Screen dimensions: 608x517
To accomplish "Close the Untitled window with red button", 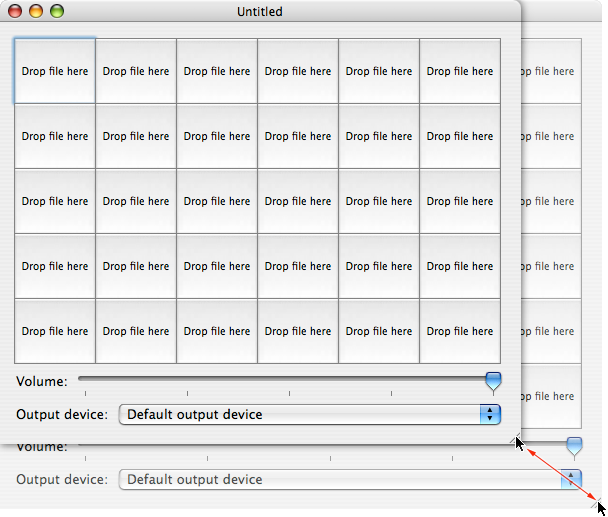I will 15,11.
